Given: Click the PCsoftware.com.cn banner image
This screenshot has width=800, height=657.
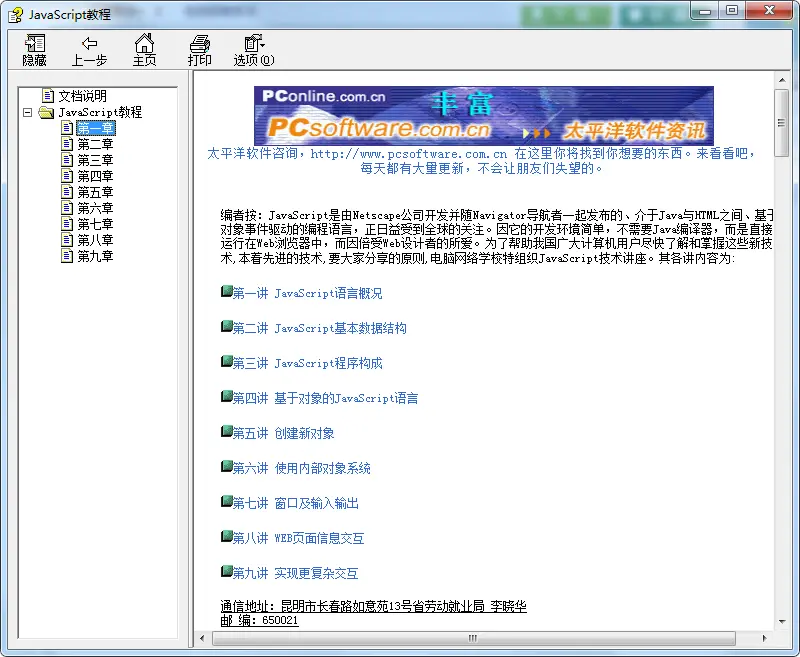Looking at the screenshot, I should (x=483, y=116).
